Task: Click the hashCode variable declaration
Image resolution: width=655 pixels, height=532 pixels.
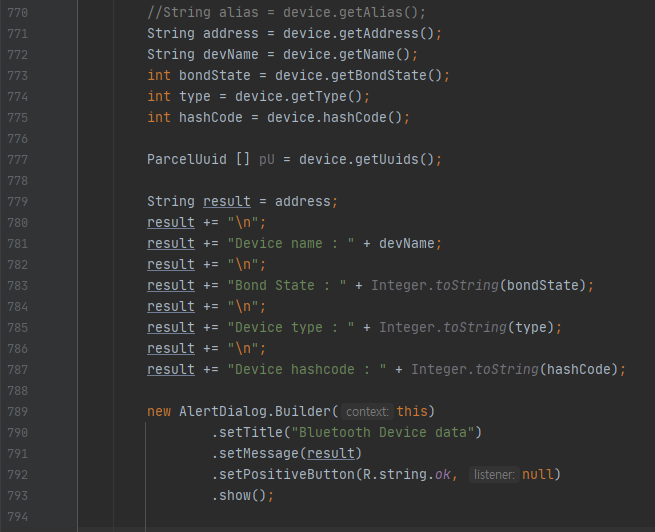Action: tap(211, 117)
